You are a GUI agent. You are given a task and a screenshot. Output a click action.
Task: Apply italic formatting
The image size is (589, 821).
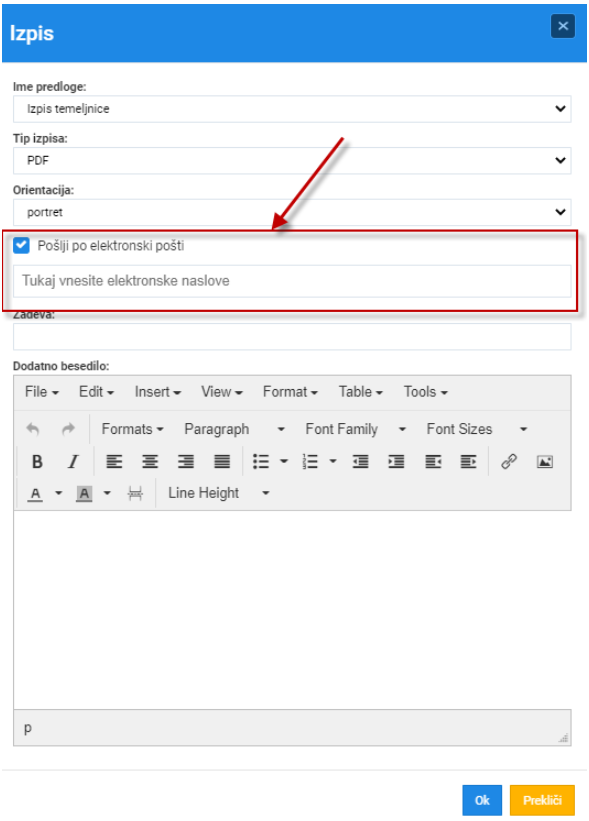tap(73, 461)
